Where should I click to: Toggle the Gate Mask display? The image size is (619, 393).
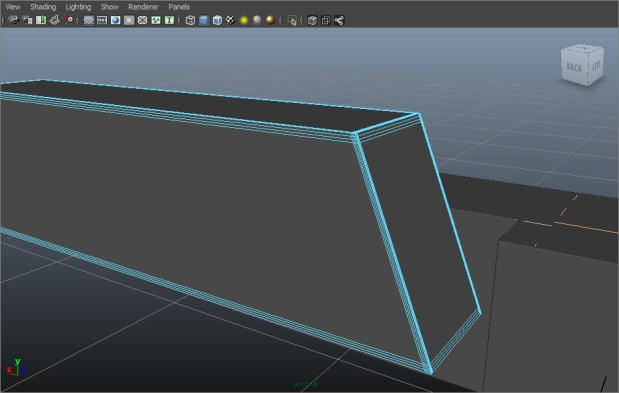click(129, 20)
